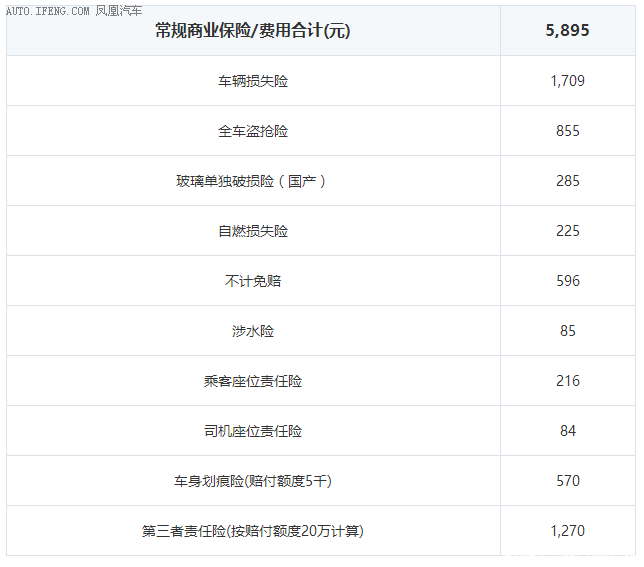The width and height of the screenshot is (644, 567).
Task: Select the 85 wading insurance value
Action: 567,331
